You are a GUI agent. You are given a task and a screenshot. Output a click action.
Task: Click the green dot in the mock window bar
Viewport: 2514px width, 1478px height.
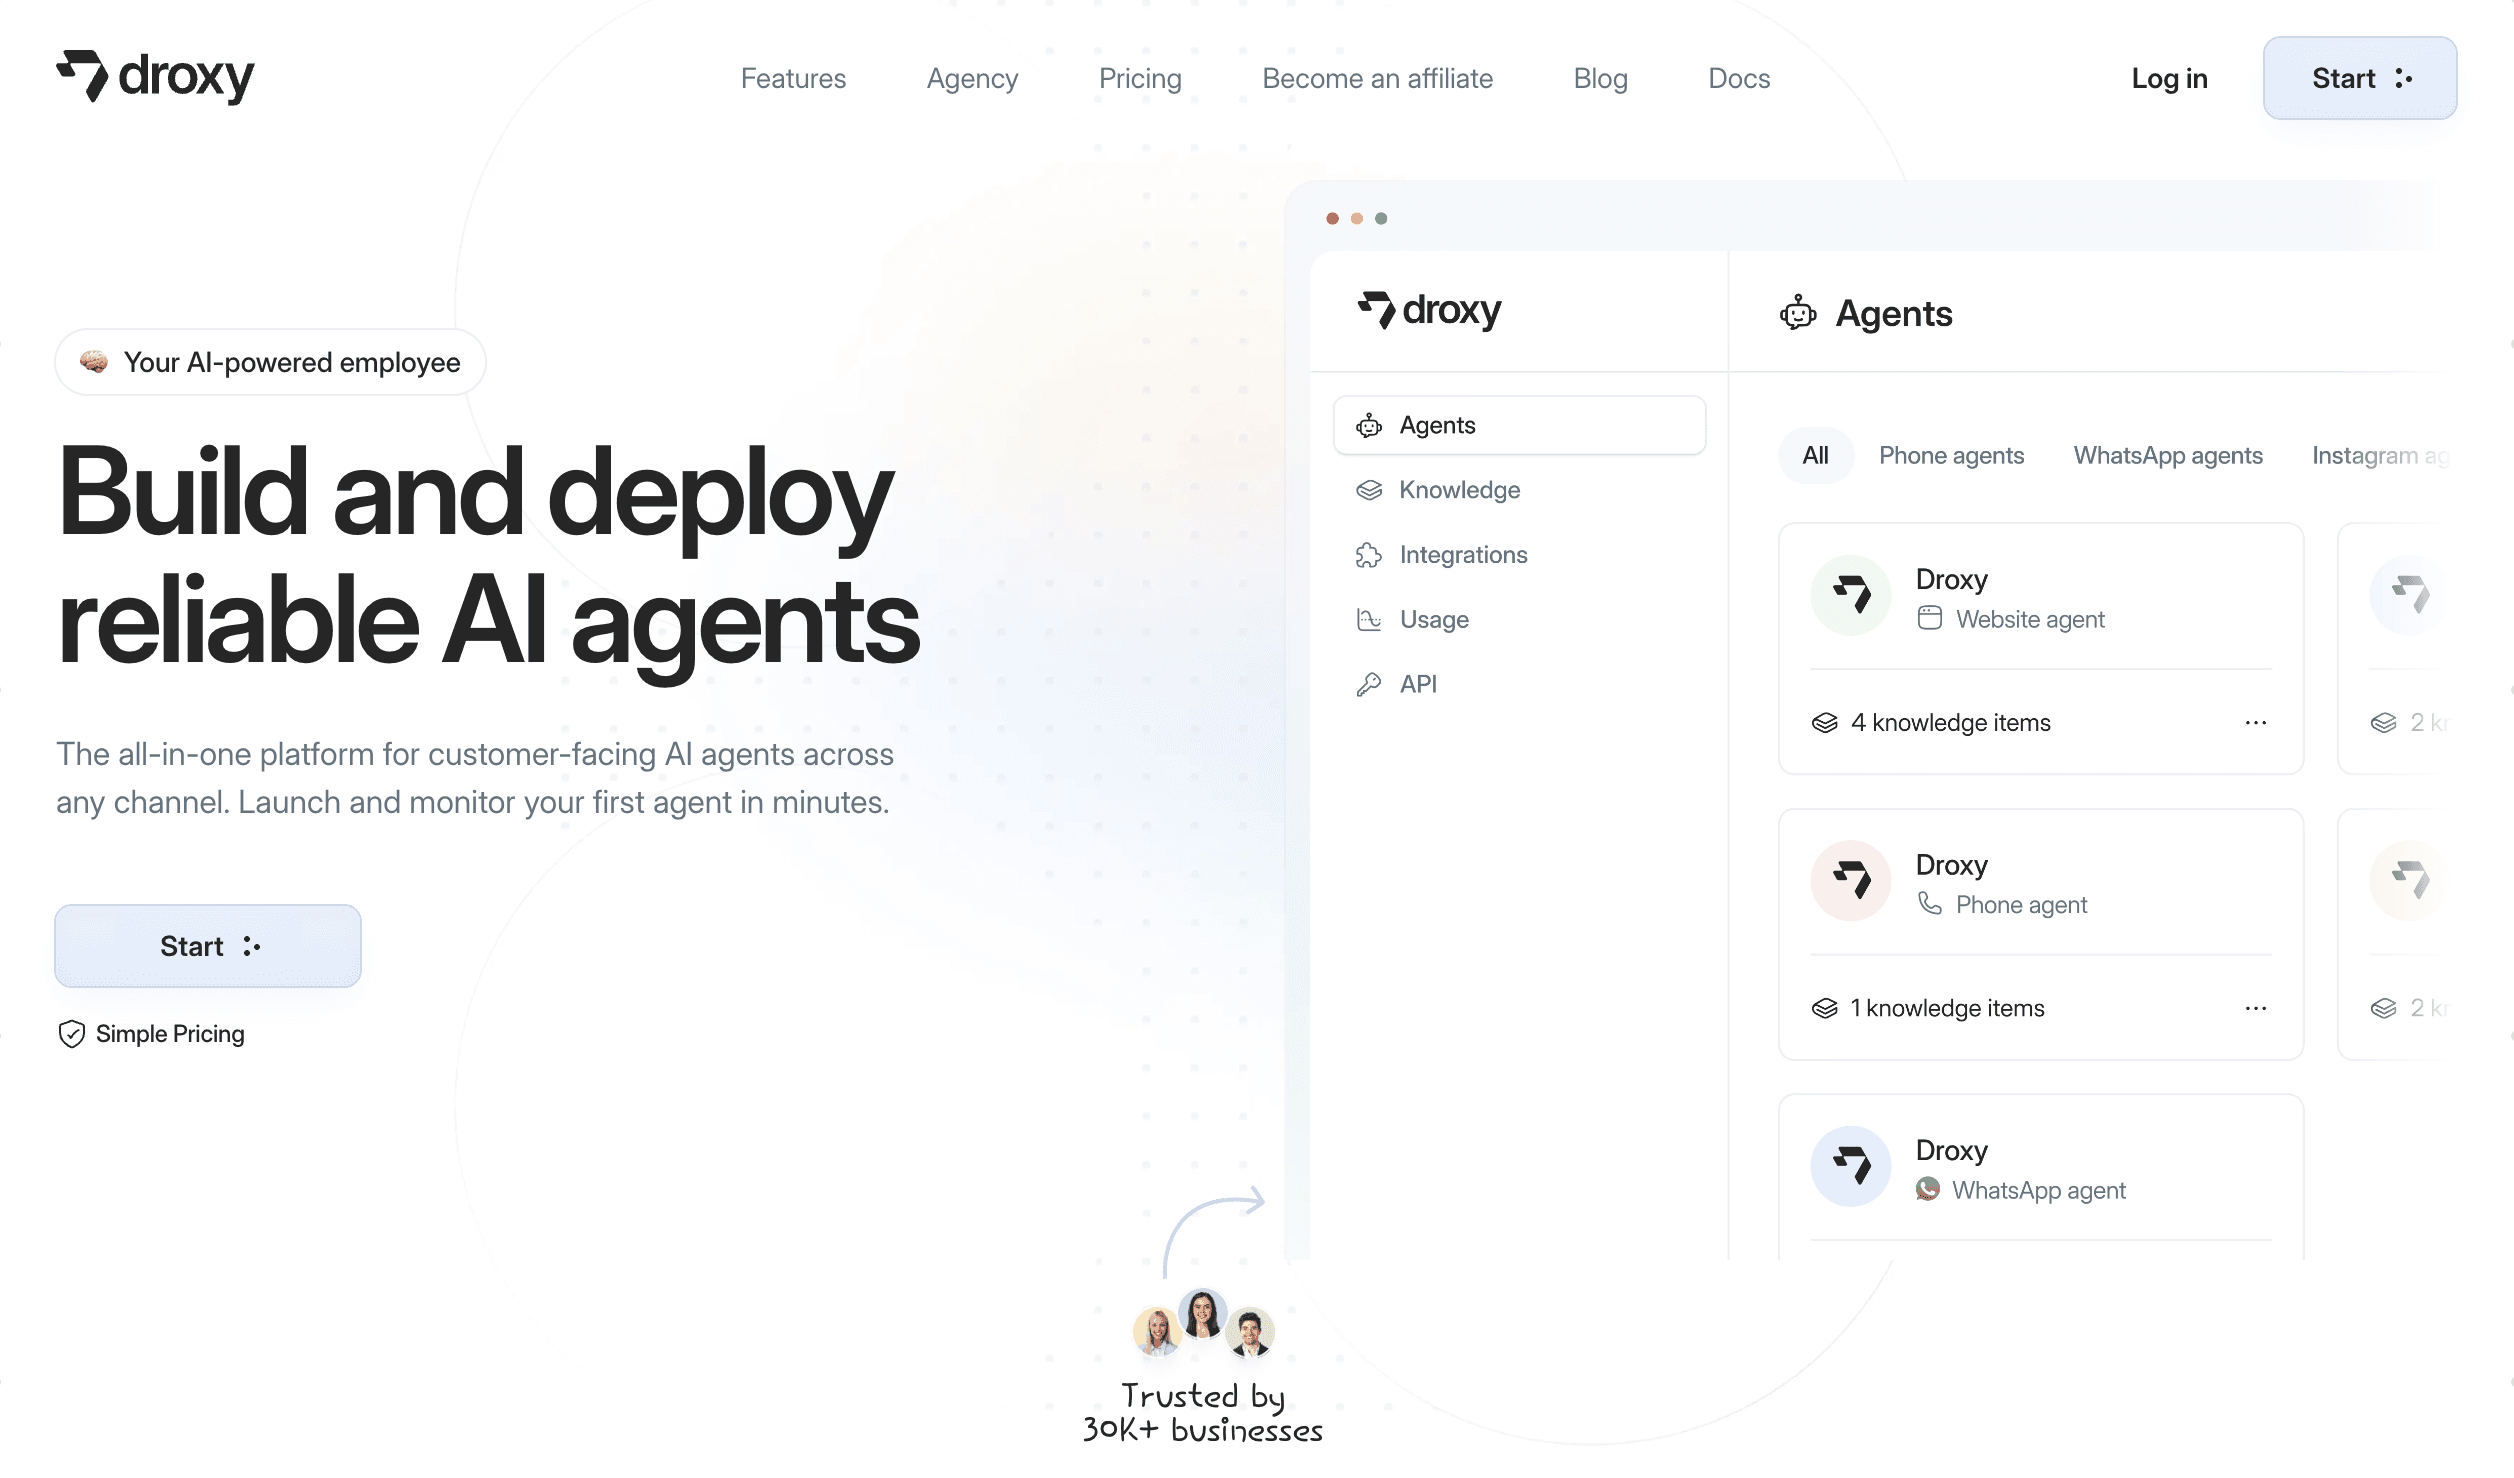point(1381,218)
